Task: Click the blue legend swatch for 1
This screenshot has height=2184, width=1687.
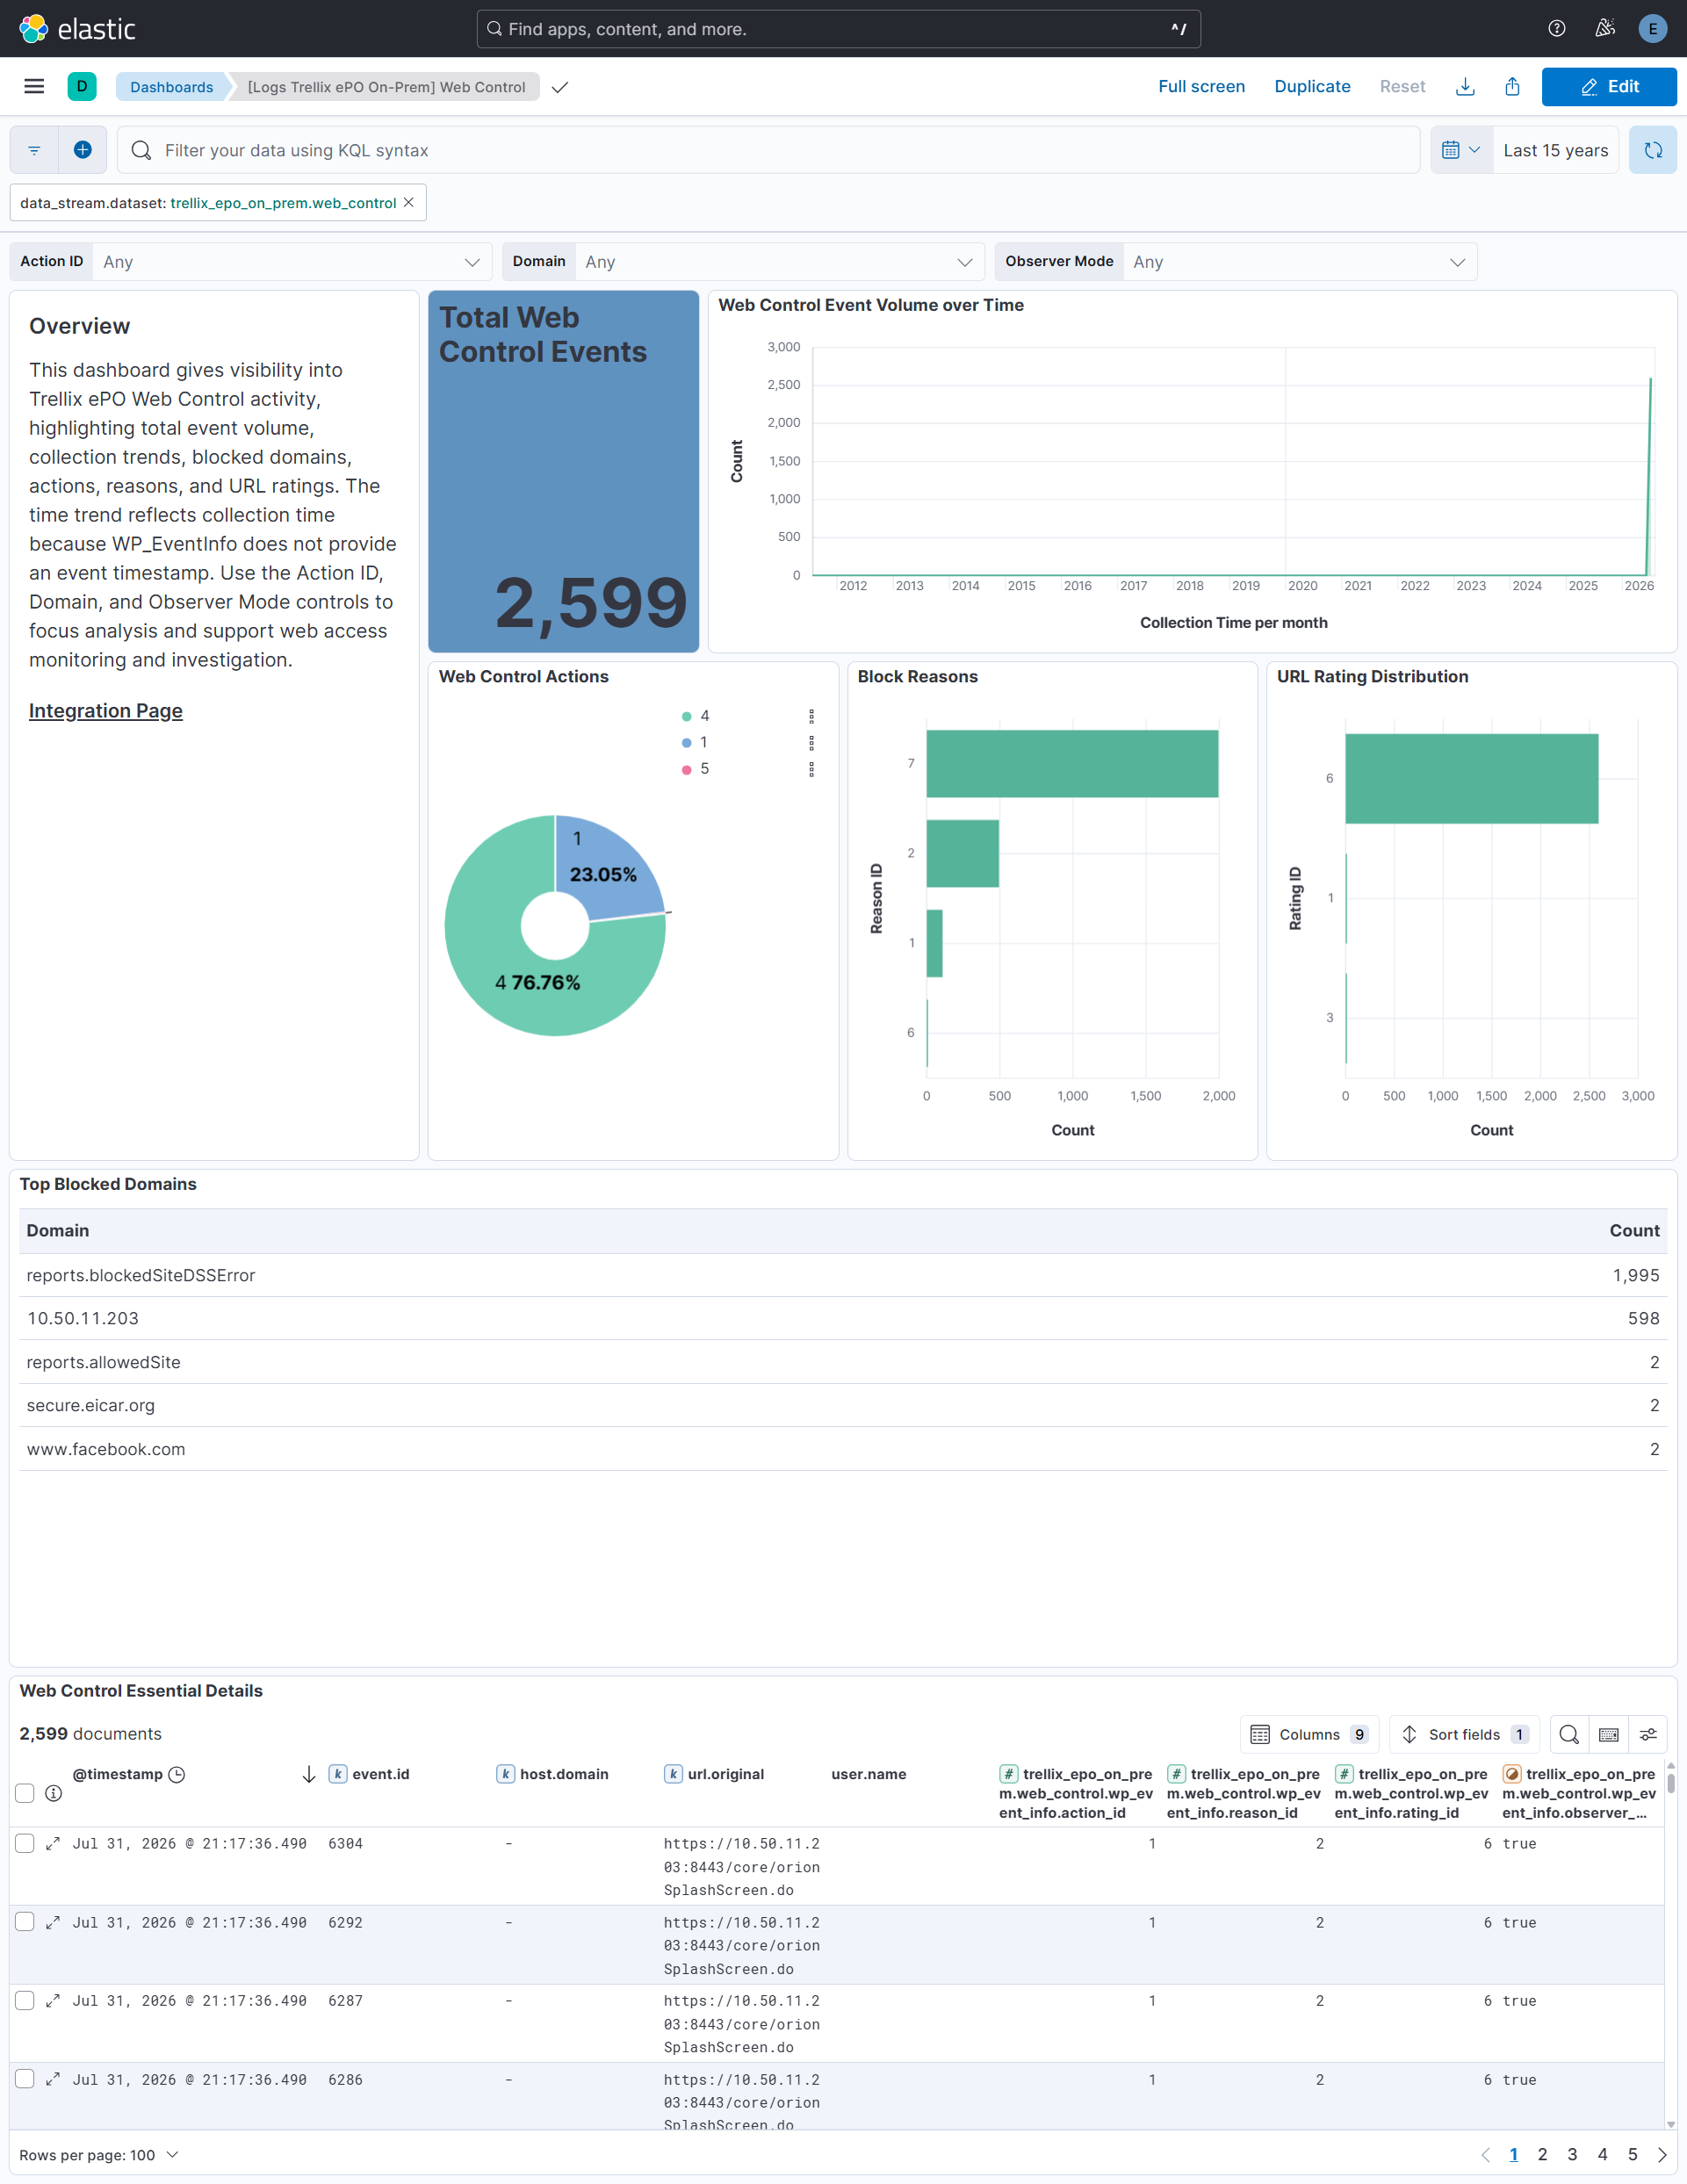Action: pos(686,743)
